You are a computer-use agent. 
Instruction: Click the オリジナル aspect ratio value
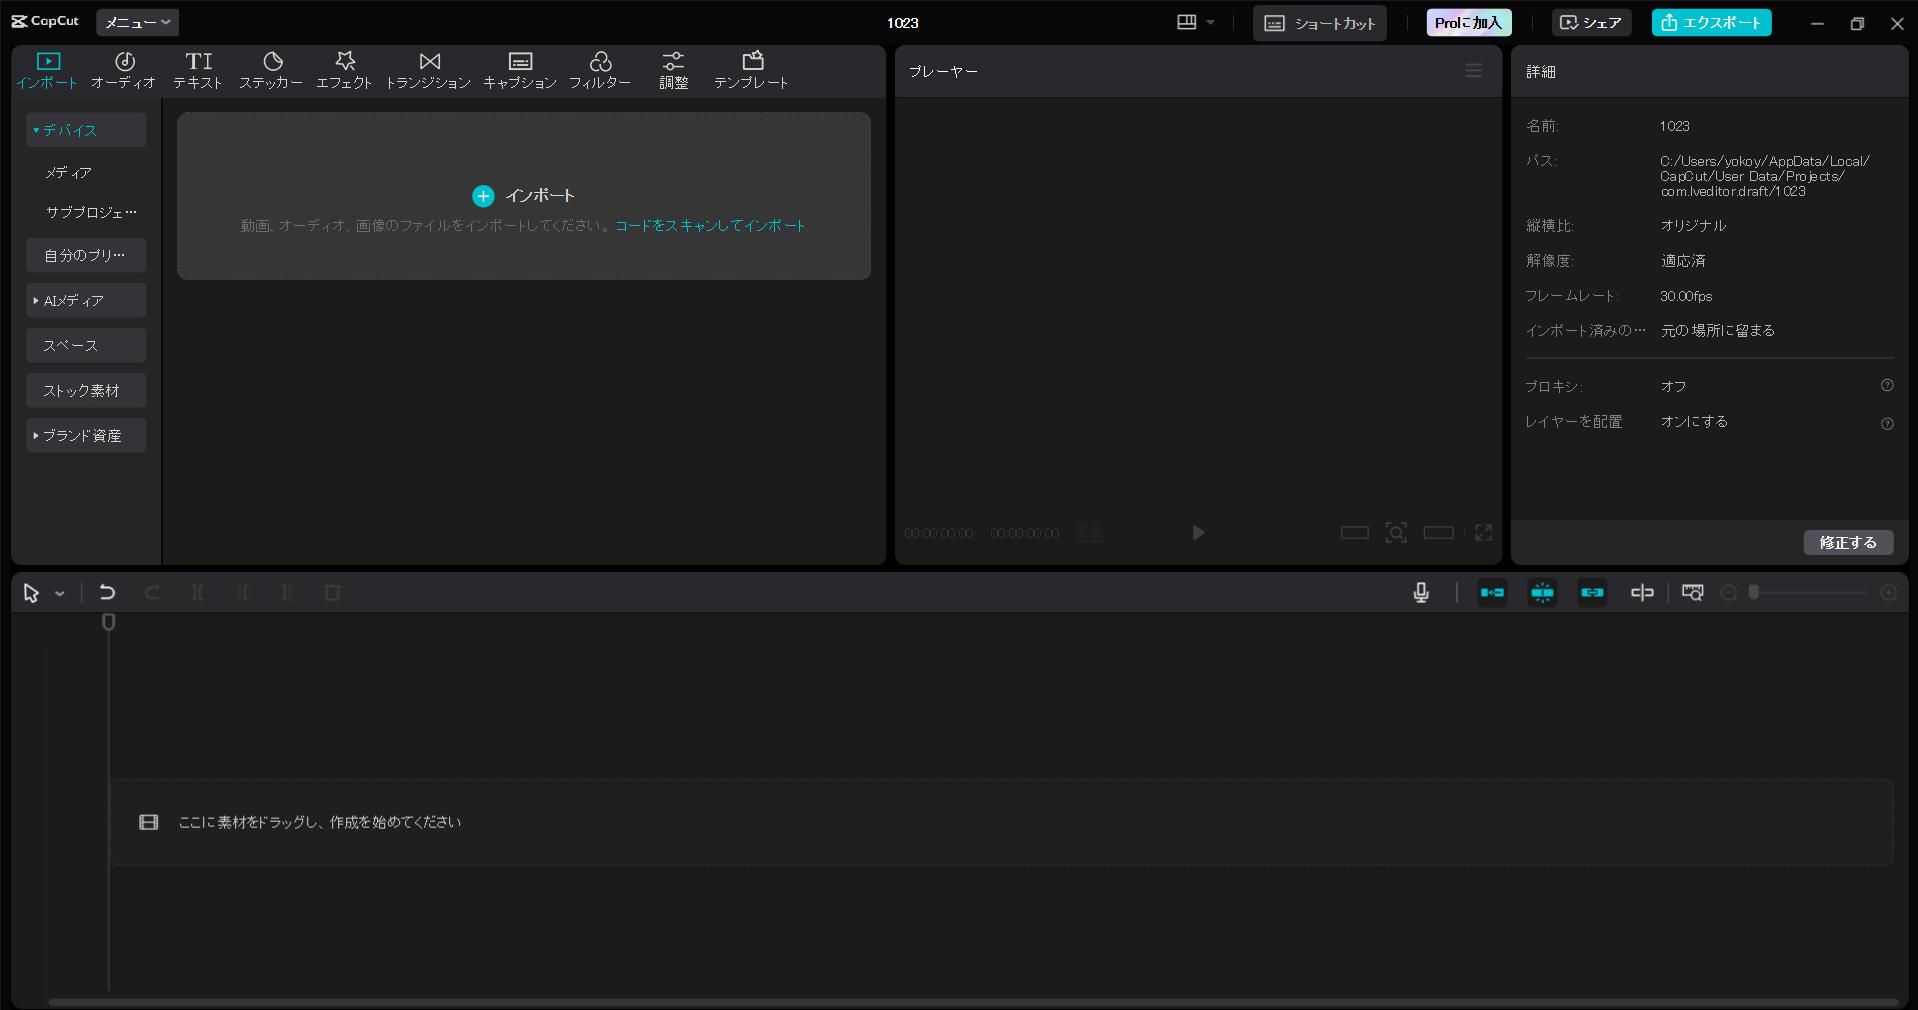pos(1693,226)
